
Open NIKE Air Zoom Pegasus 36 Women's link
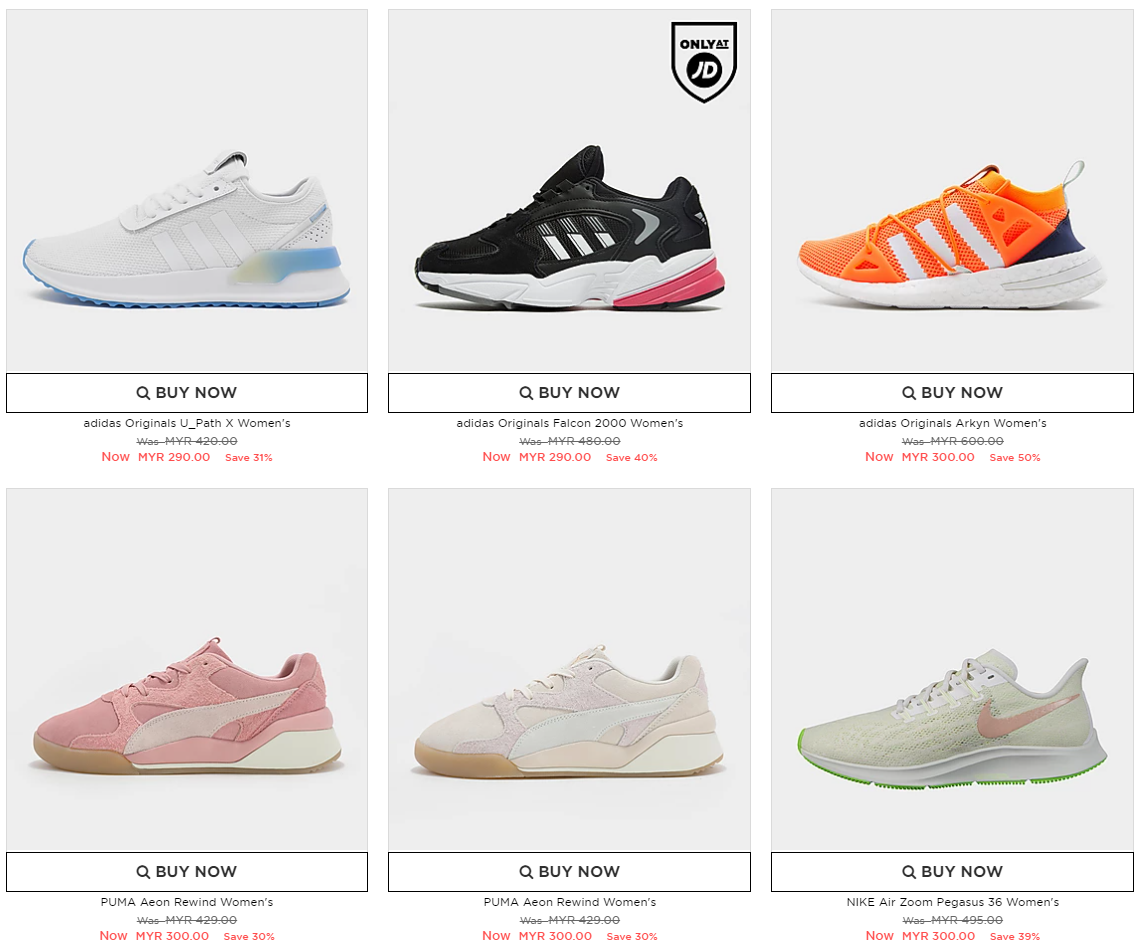(953, 902)
